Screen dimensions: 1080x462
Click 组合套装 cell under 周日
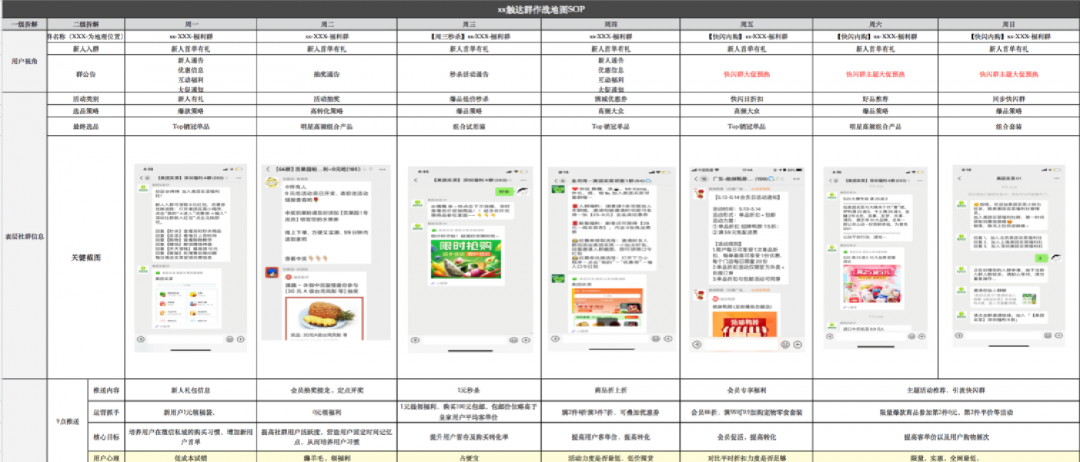[x=1008, y=127]
